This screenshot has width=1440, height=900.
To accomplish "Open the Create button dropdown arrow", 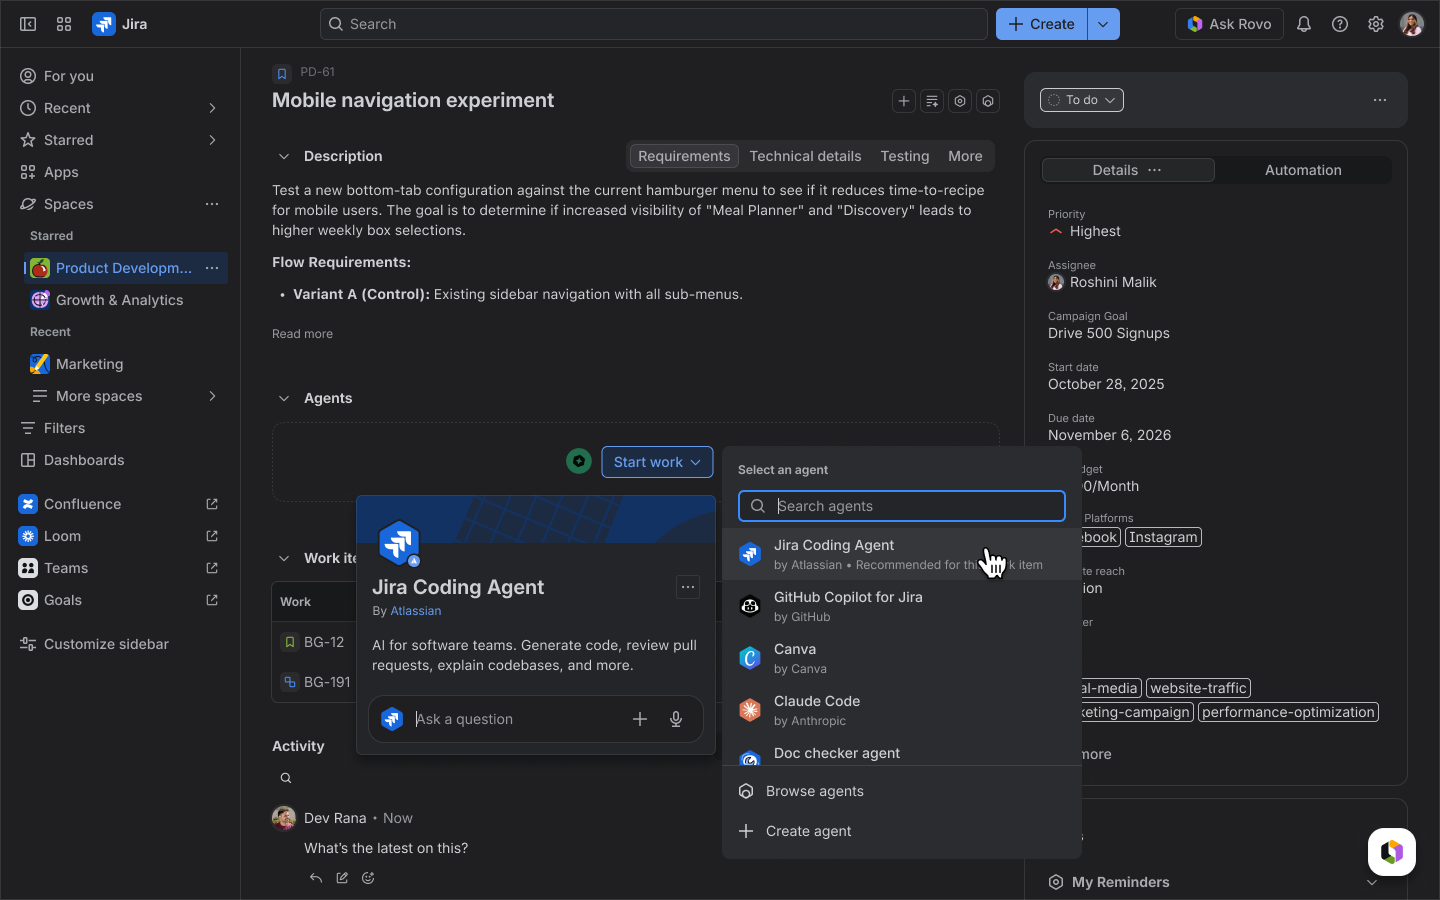I will pyautogui.click(x=1103, y=24).
